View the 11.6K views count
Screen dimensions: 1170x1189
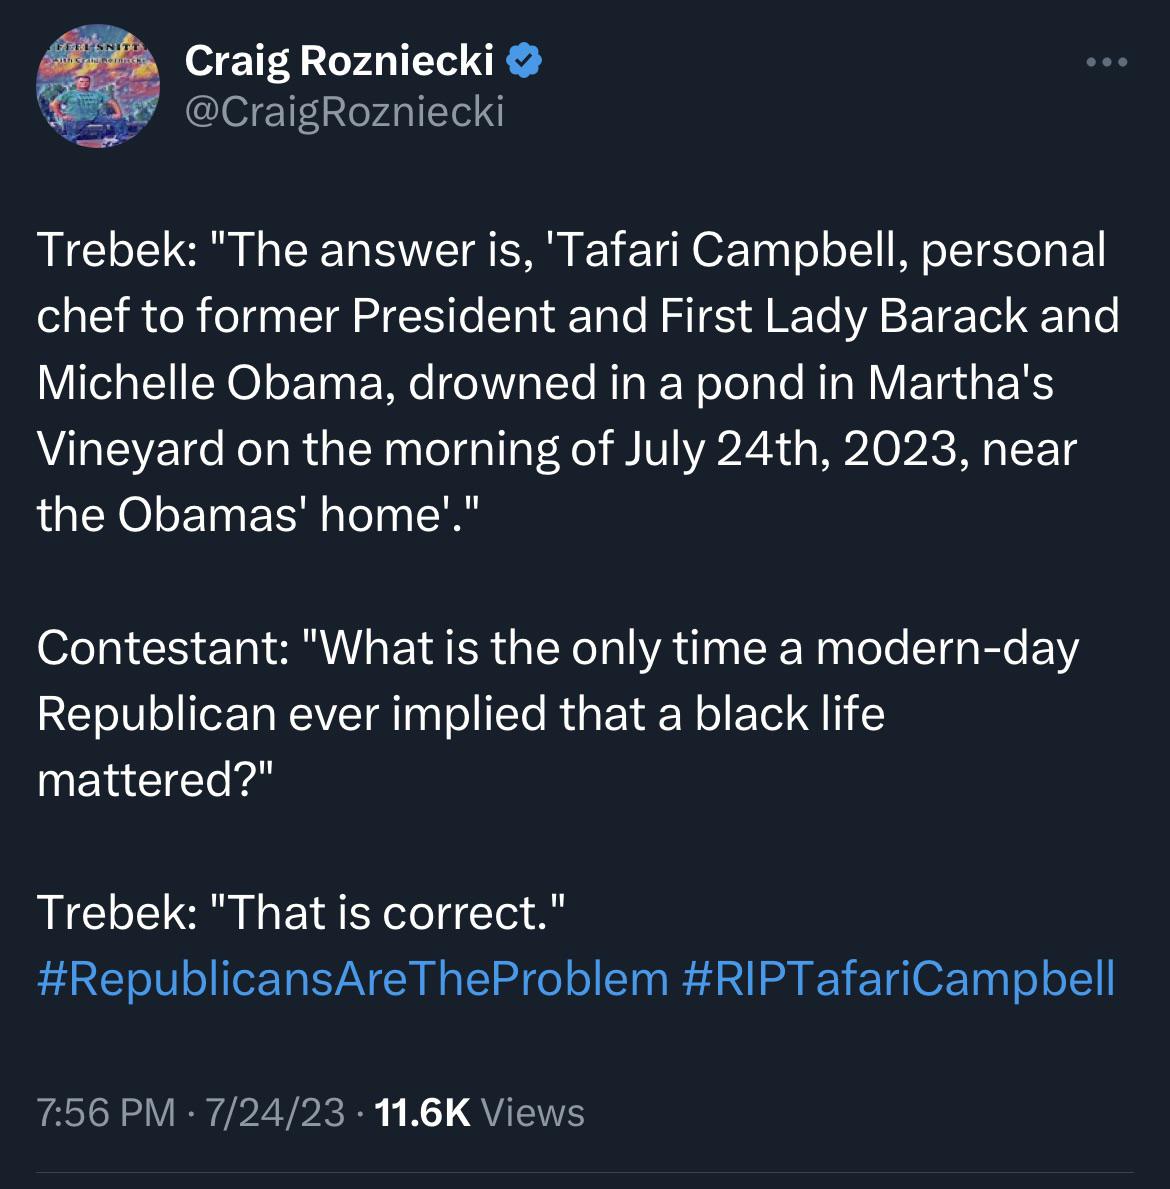(x=422, y=1112)
